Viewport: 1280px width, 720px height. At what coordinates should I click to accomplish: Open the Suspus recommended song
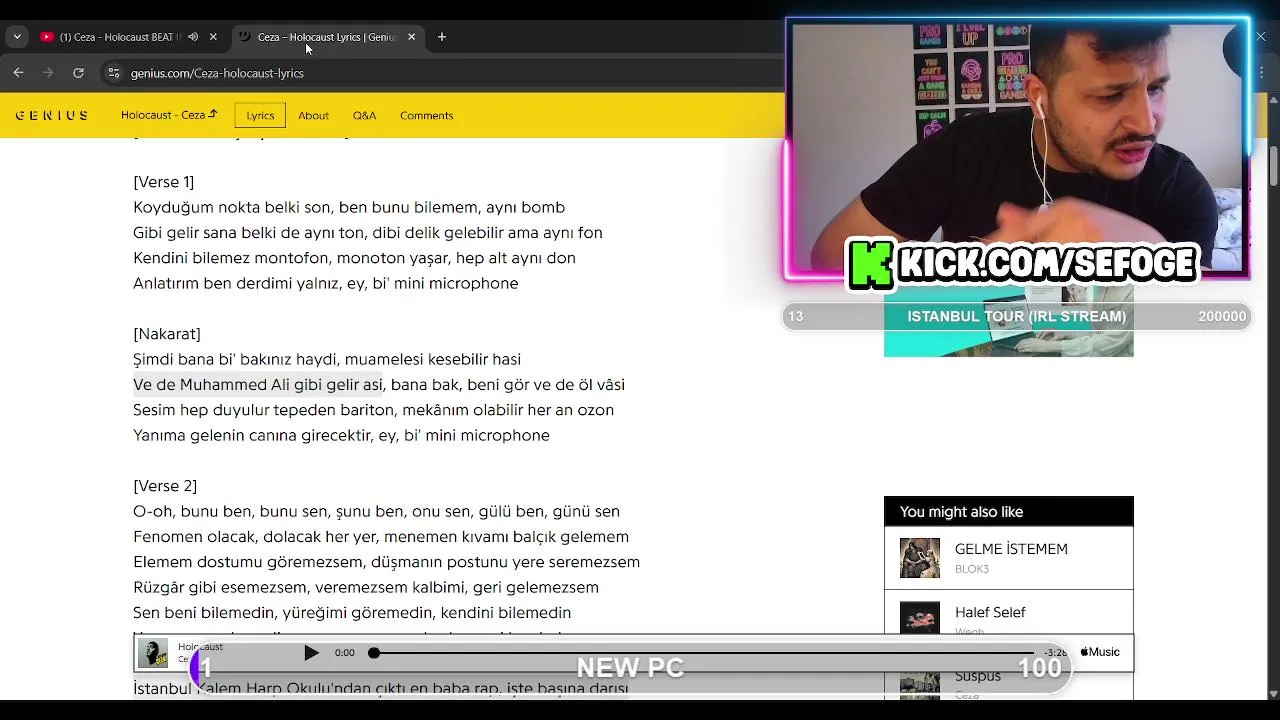tap(977, 676)
